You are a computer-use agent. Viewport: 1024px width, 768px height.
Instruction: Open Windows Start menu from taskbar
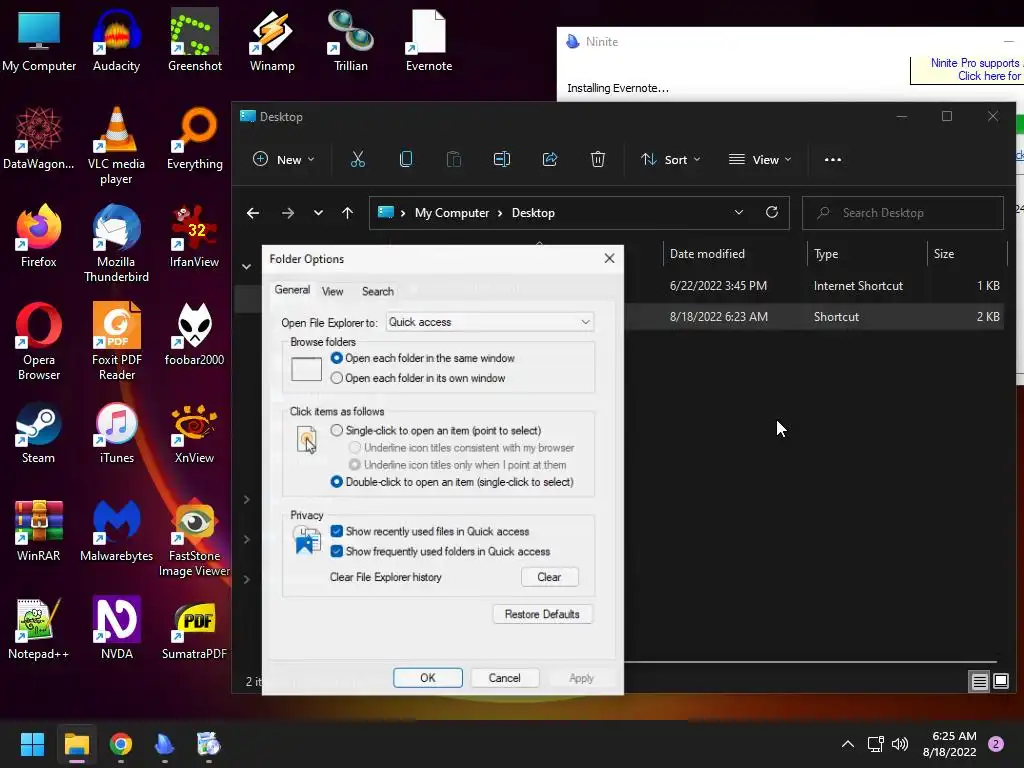click(x=32, y=744)
